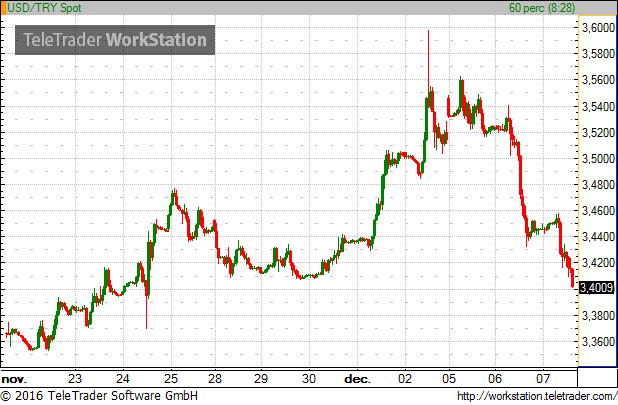The width and height of the screenshot is (618, 405).
Task: Select date 24 on the time axis
Action: (x=123, y=379)
